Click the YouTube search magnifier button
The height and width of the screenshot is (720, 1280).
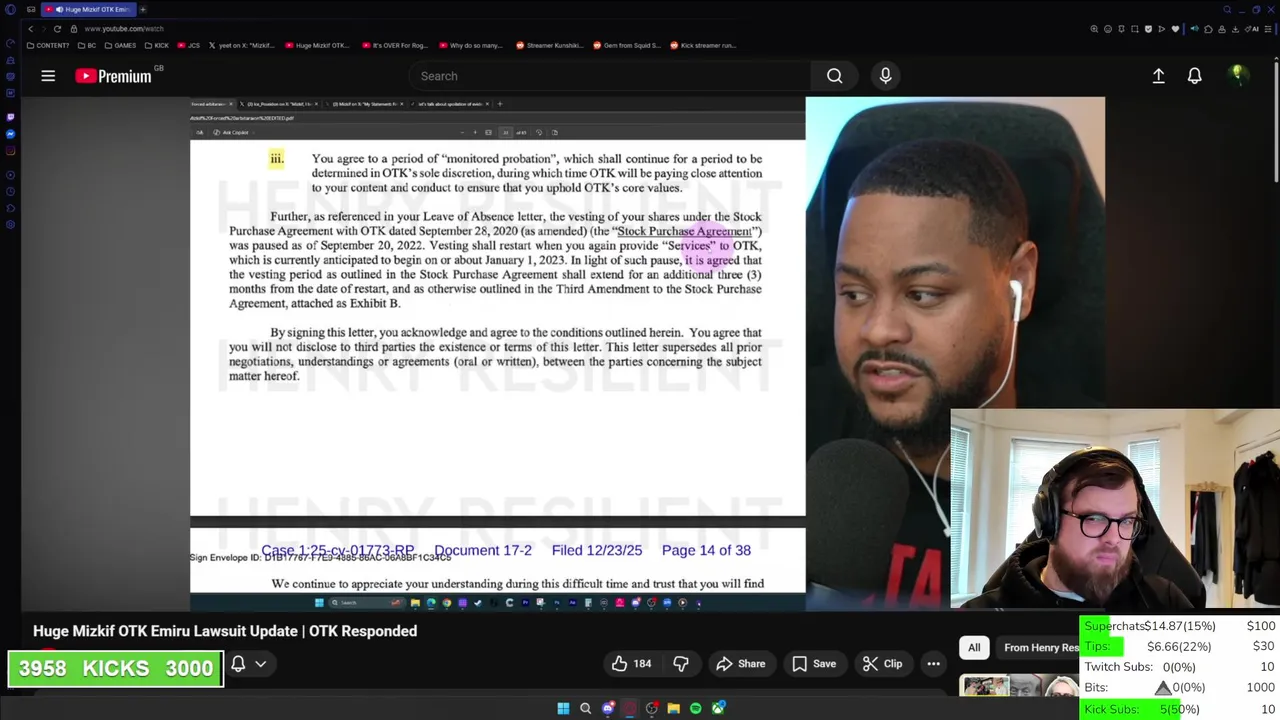coord(834,76)
